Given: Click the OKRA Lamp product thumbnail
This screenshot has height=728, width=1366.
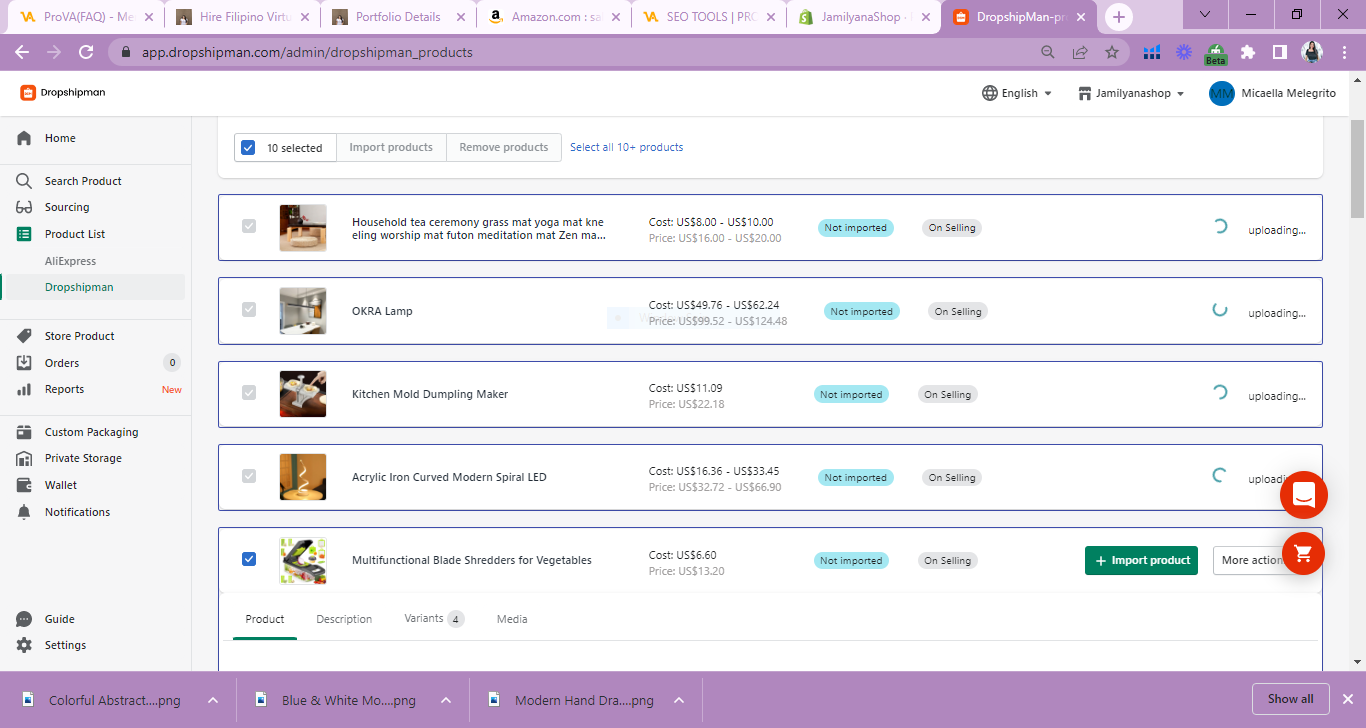Looking at the screenshot, I should point(303,311).
